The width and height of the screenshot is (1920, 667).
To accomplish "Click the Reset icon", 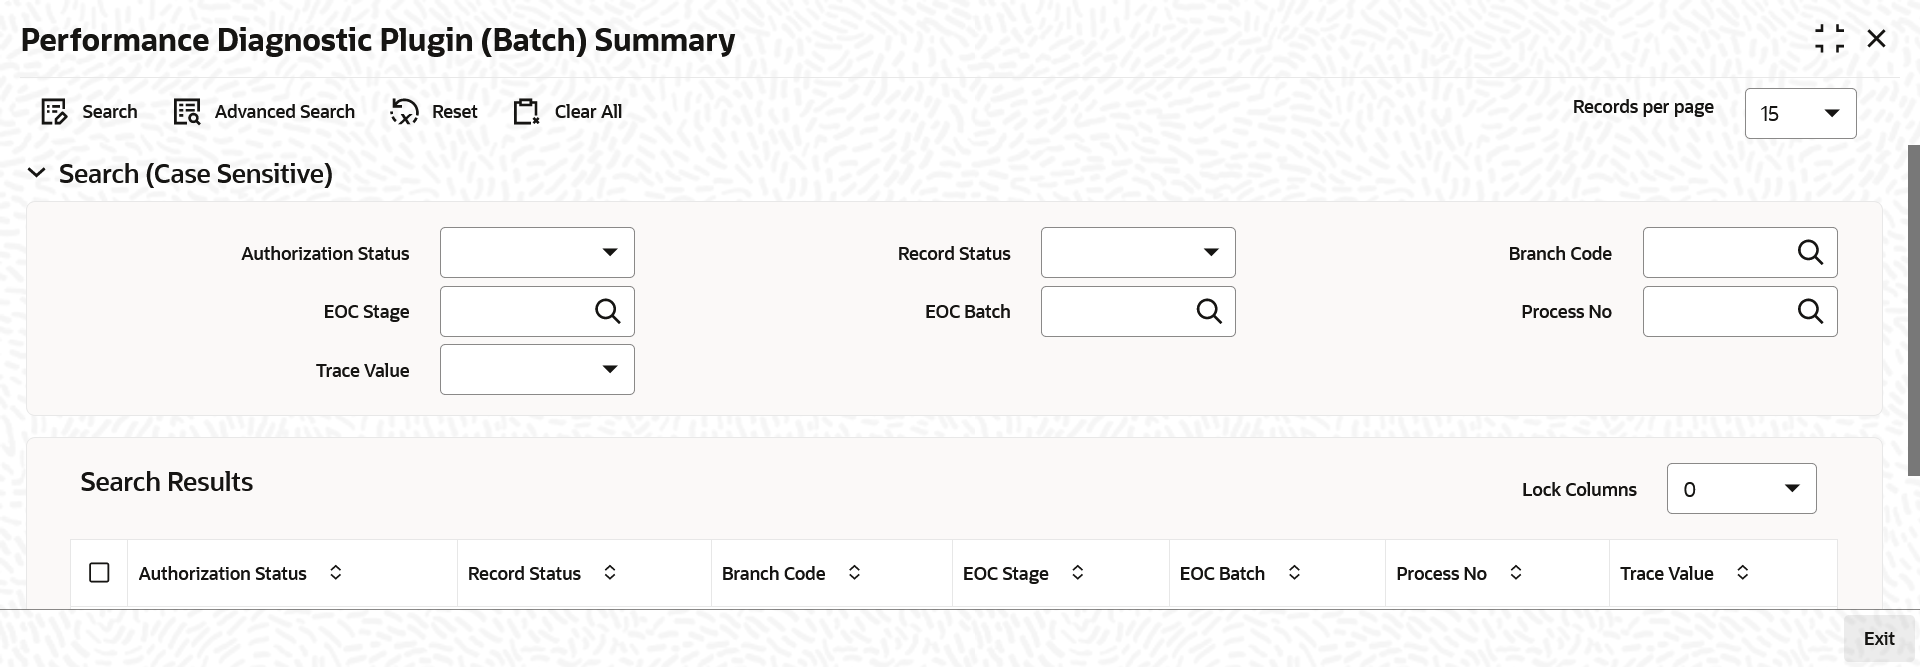I will coord(404,111).
